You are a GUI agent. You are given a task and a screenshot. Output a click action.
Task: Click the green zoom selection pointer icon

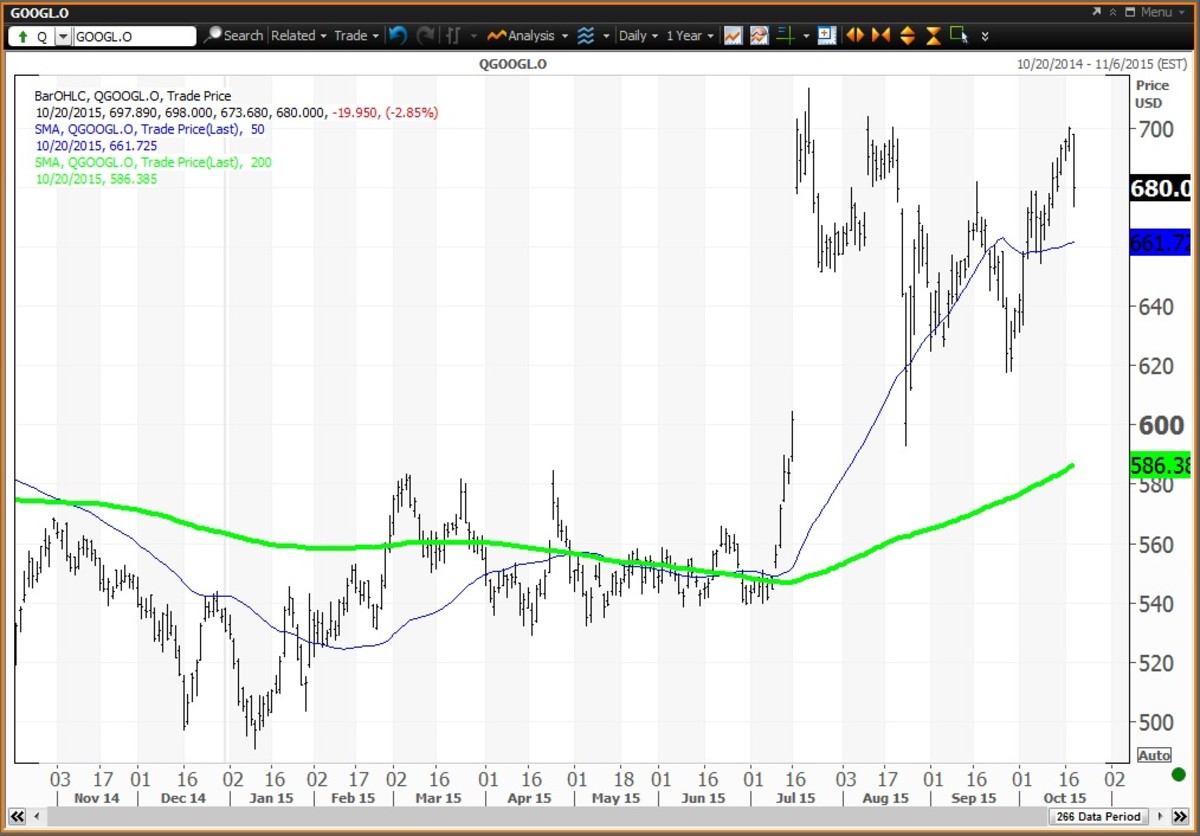pos(958,35)
